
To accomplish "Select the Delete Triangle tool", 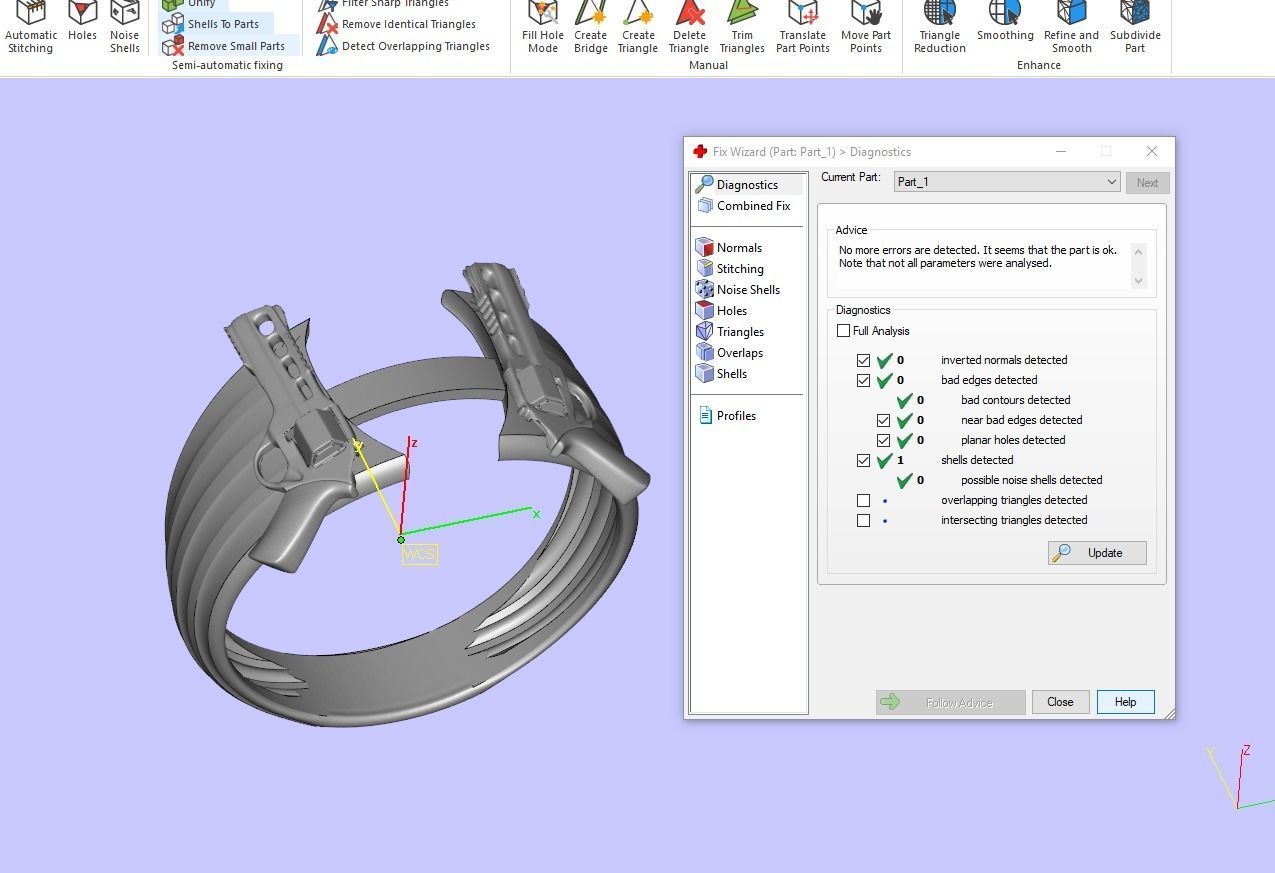I will (689, 27).
